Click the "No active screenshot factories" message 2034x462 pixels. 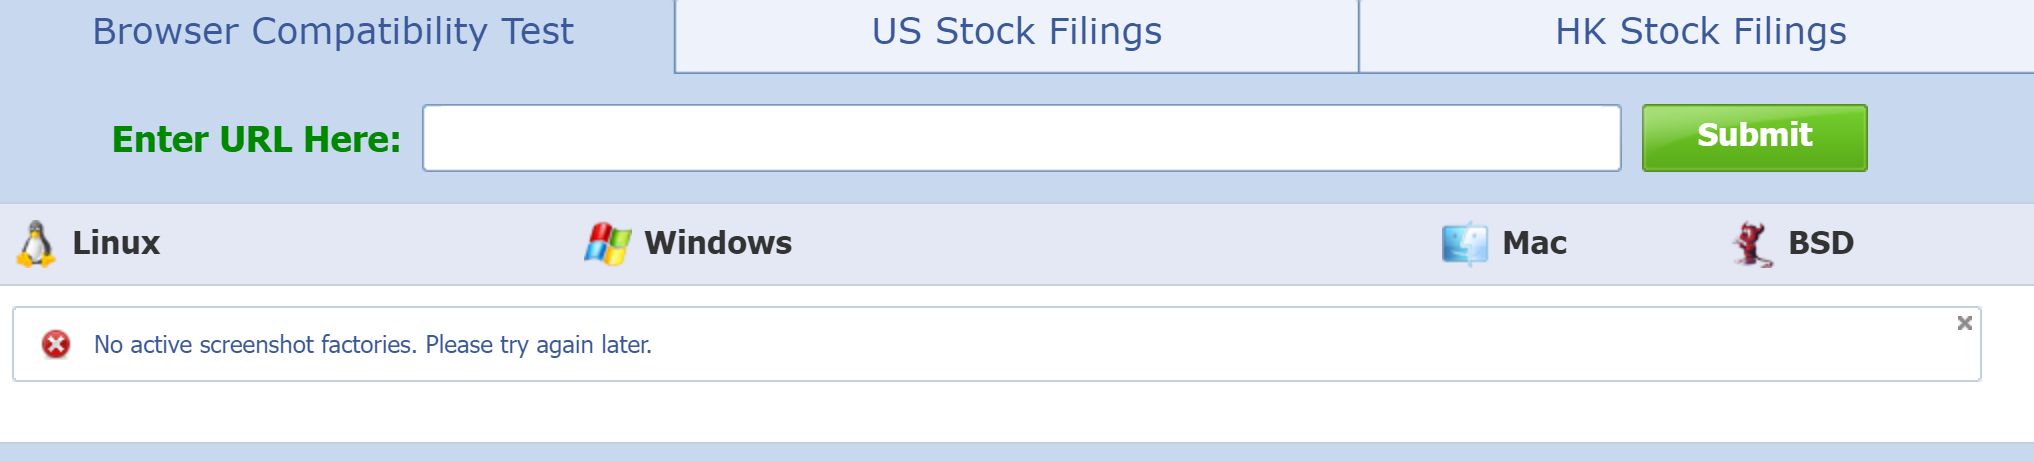coord(372,345)
